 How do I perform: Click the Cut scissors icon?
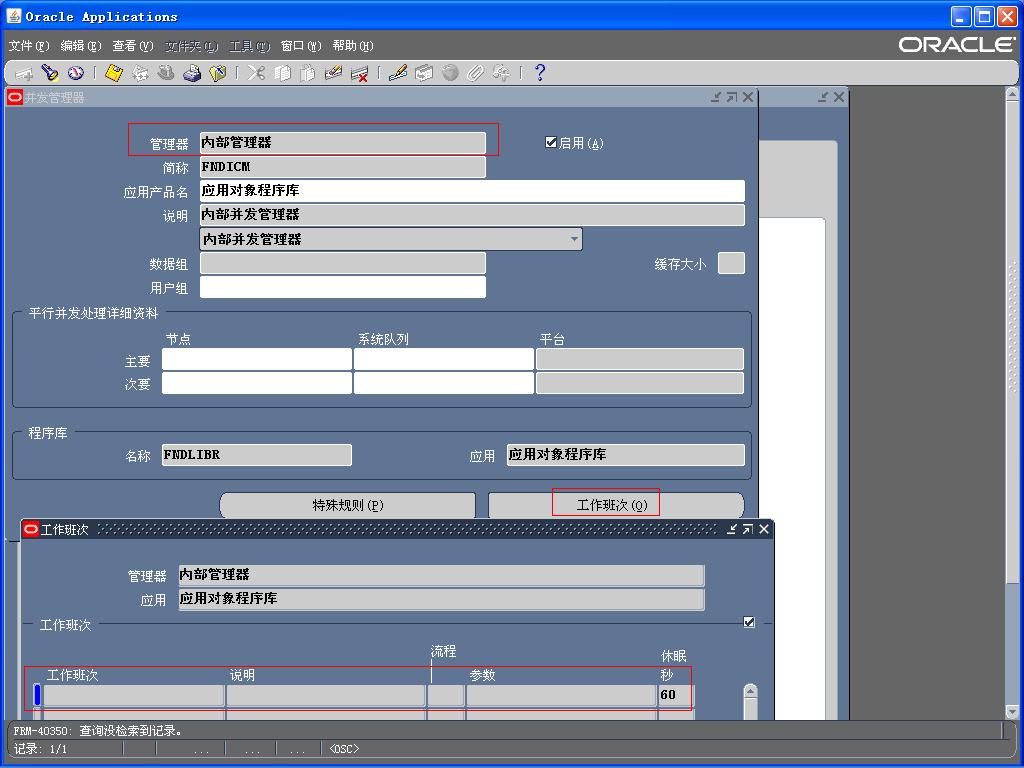click(256, 73)
